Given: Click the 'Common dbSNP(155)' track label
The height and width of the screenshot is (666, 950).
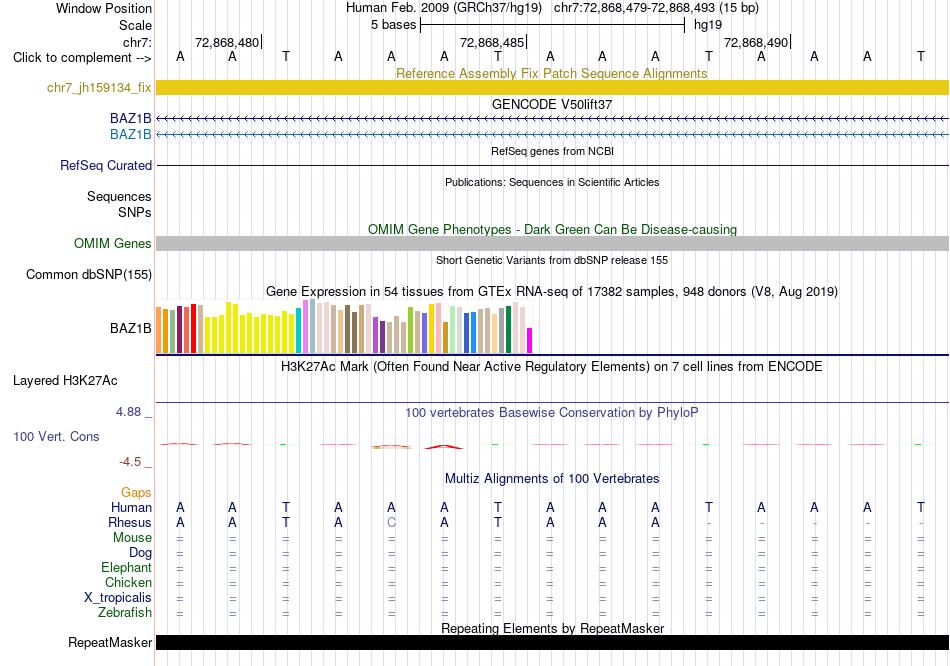Looking at the screenshot, I should tap(88, 275).
